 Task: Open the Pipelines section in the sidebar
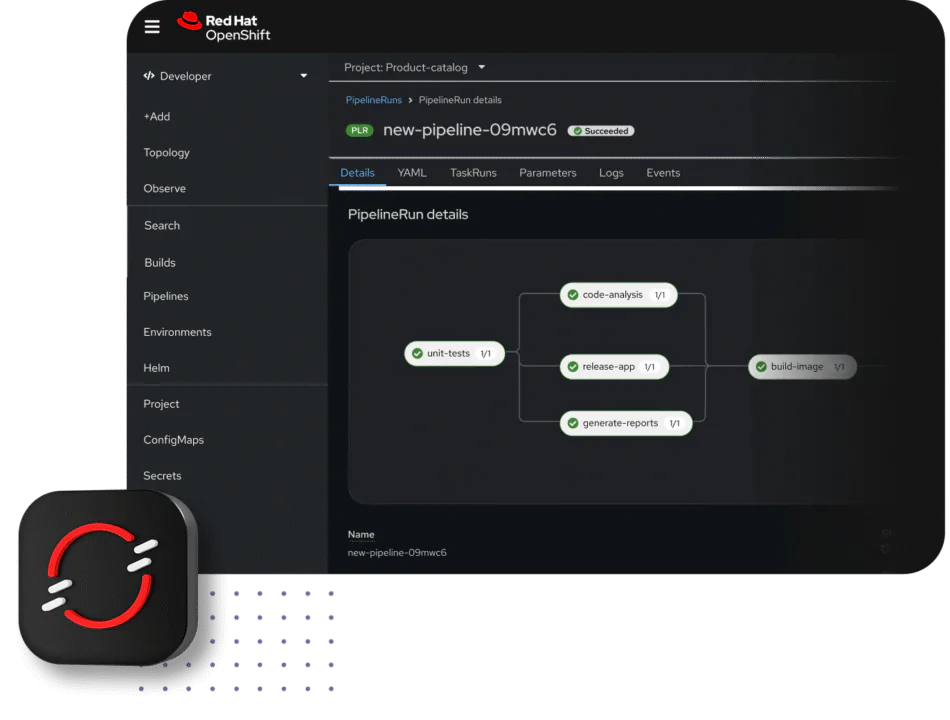pyautogui.click(x=165, y=296)
